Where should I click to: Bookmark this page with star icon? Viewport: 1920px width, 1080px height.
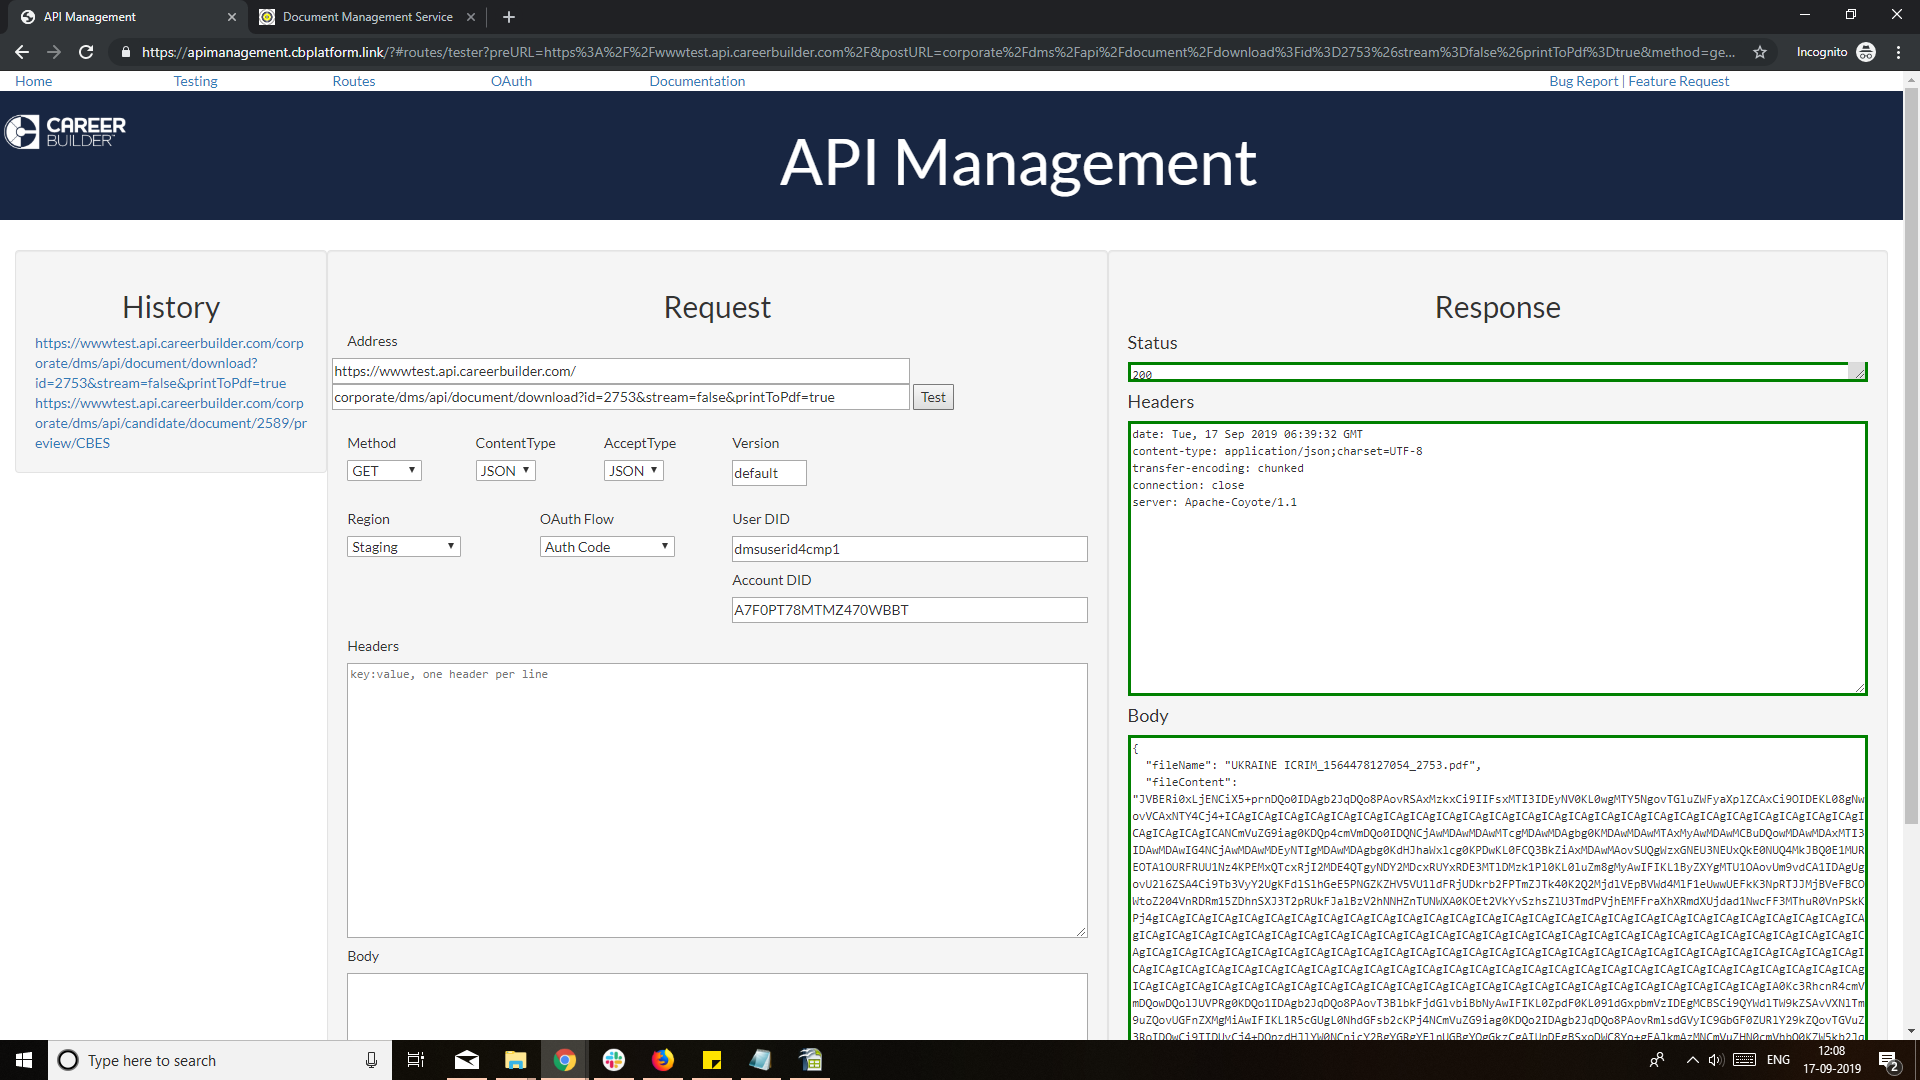tap(1760, 52)
